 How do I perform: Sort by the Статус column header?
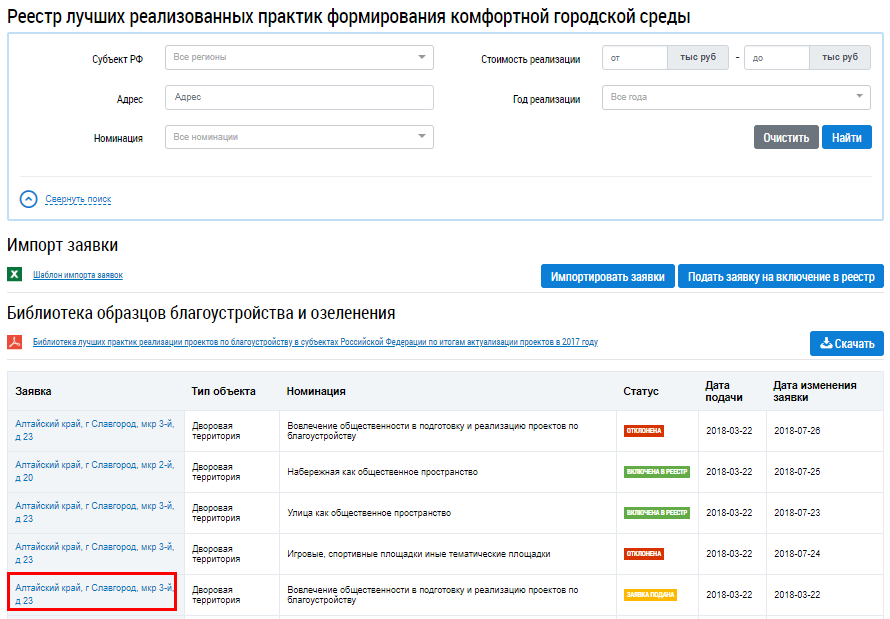641,391
